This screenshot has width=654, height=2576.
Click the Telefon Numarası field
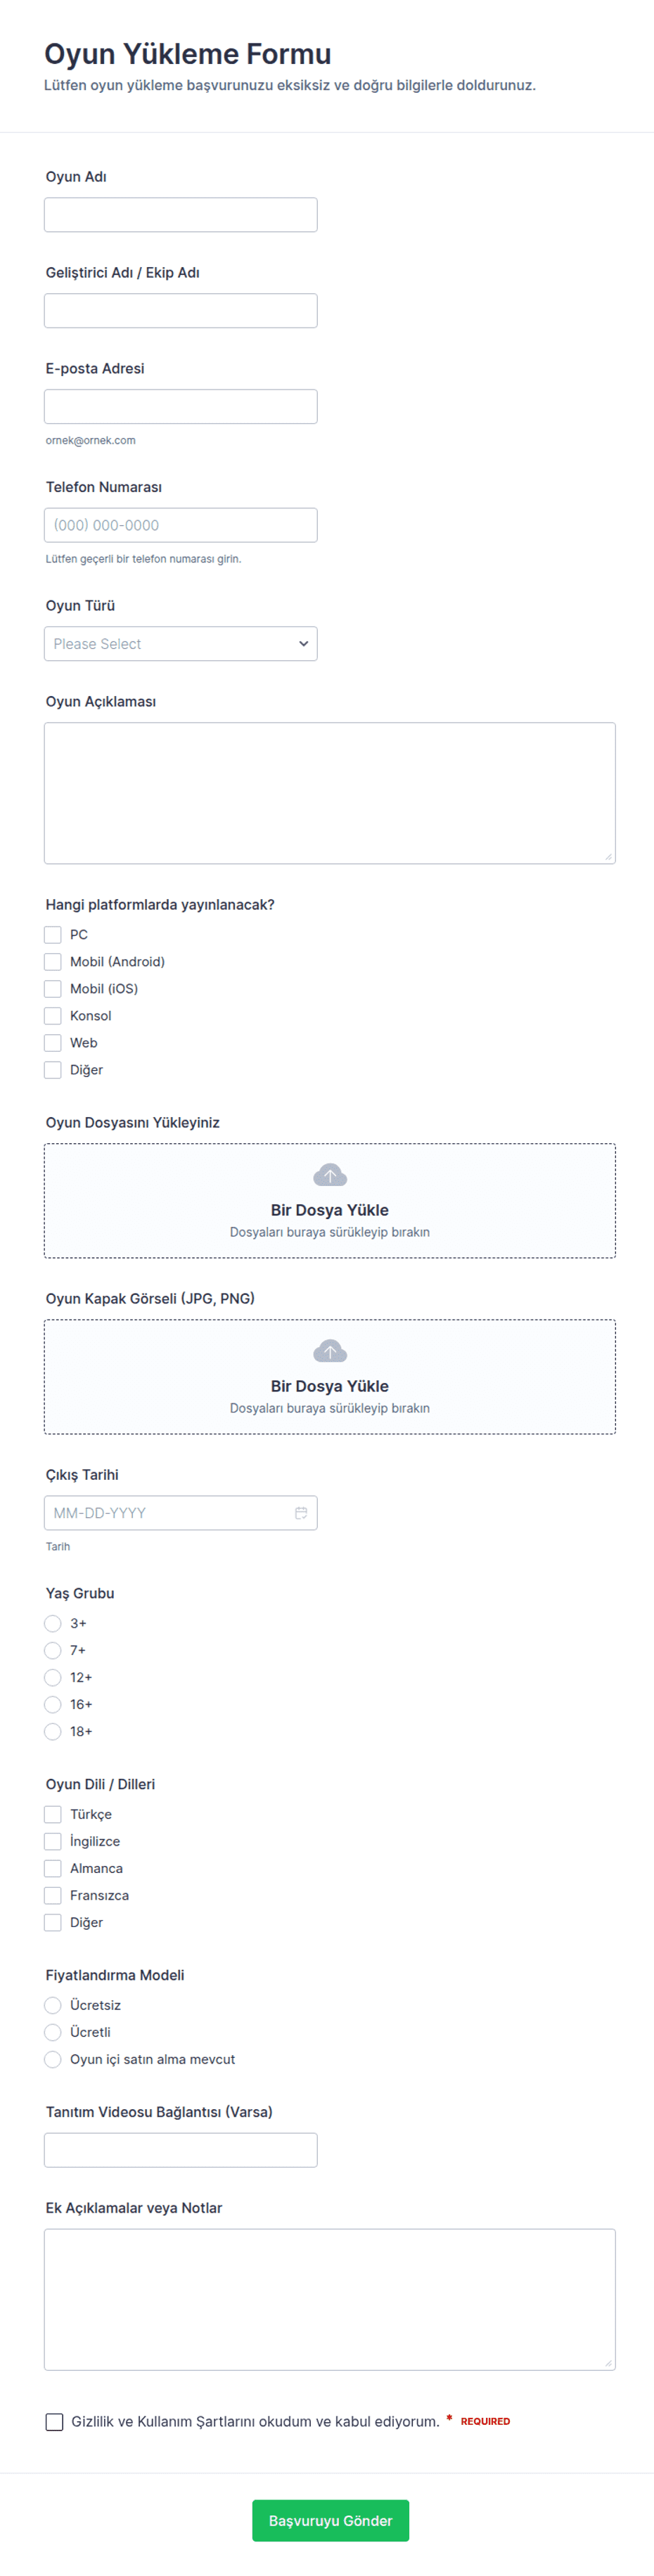tap(181, 524)
